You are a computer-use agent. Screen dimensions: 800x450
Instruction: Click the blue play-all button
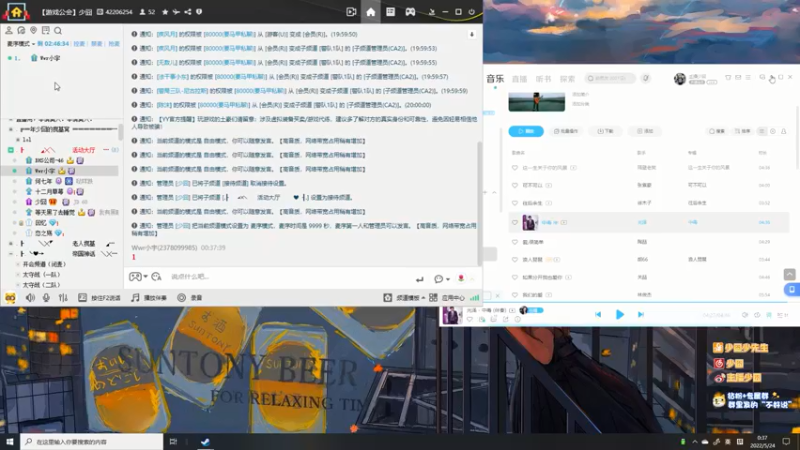[x=526, y=131]
